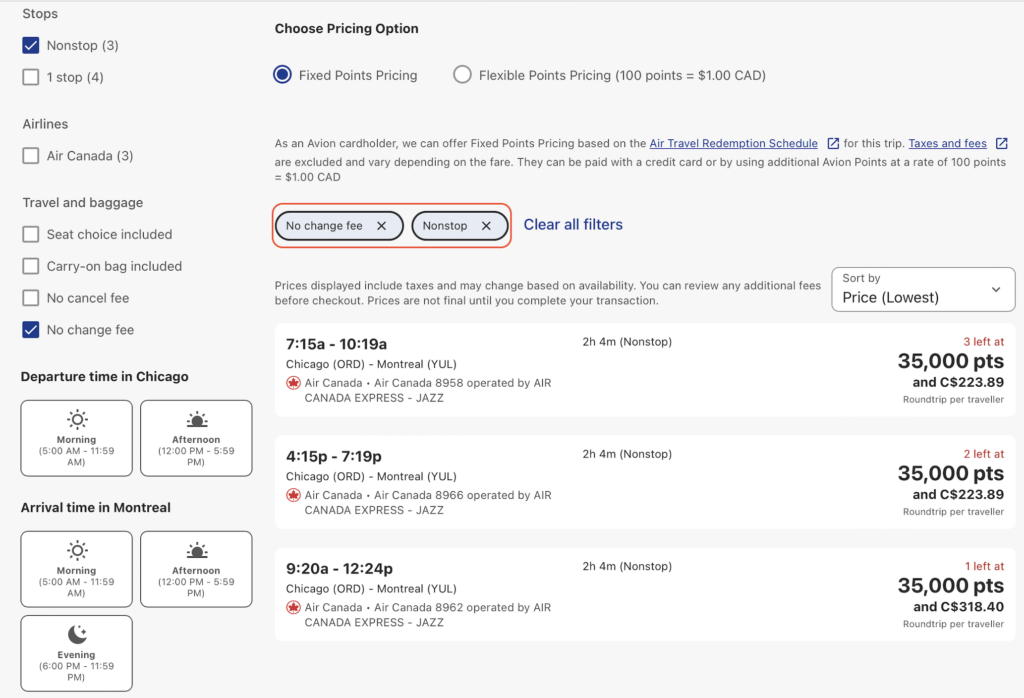
Task: Open the Sort by Price dropdown
Action: tap(921, 289)
